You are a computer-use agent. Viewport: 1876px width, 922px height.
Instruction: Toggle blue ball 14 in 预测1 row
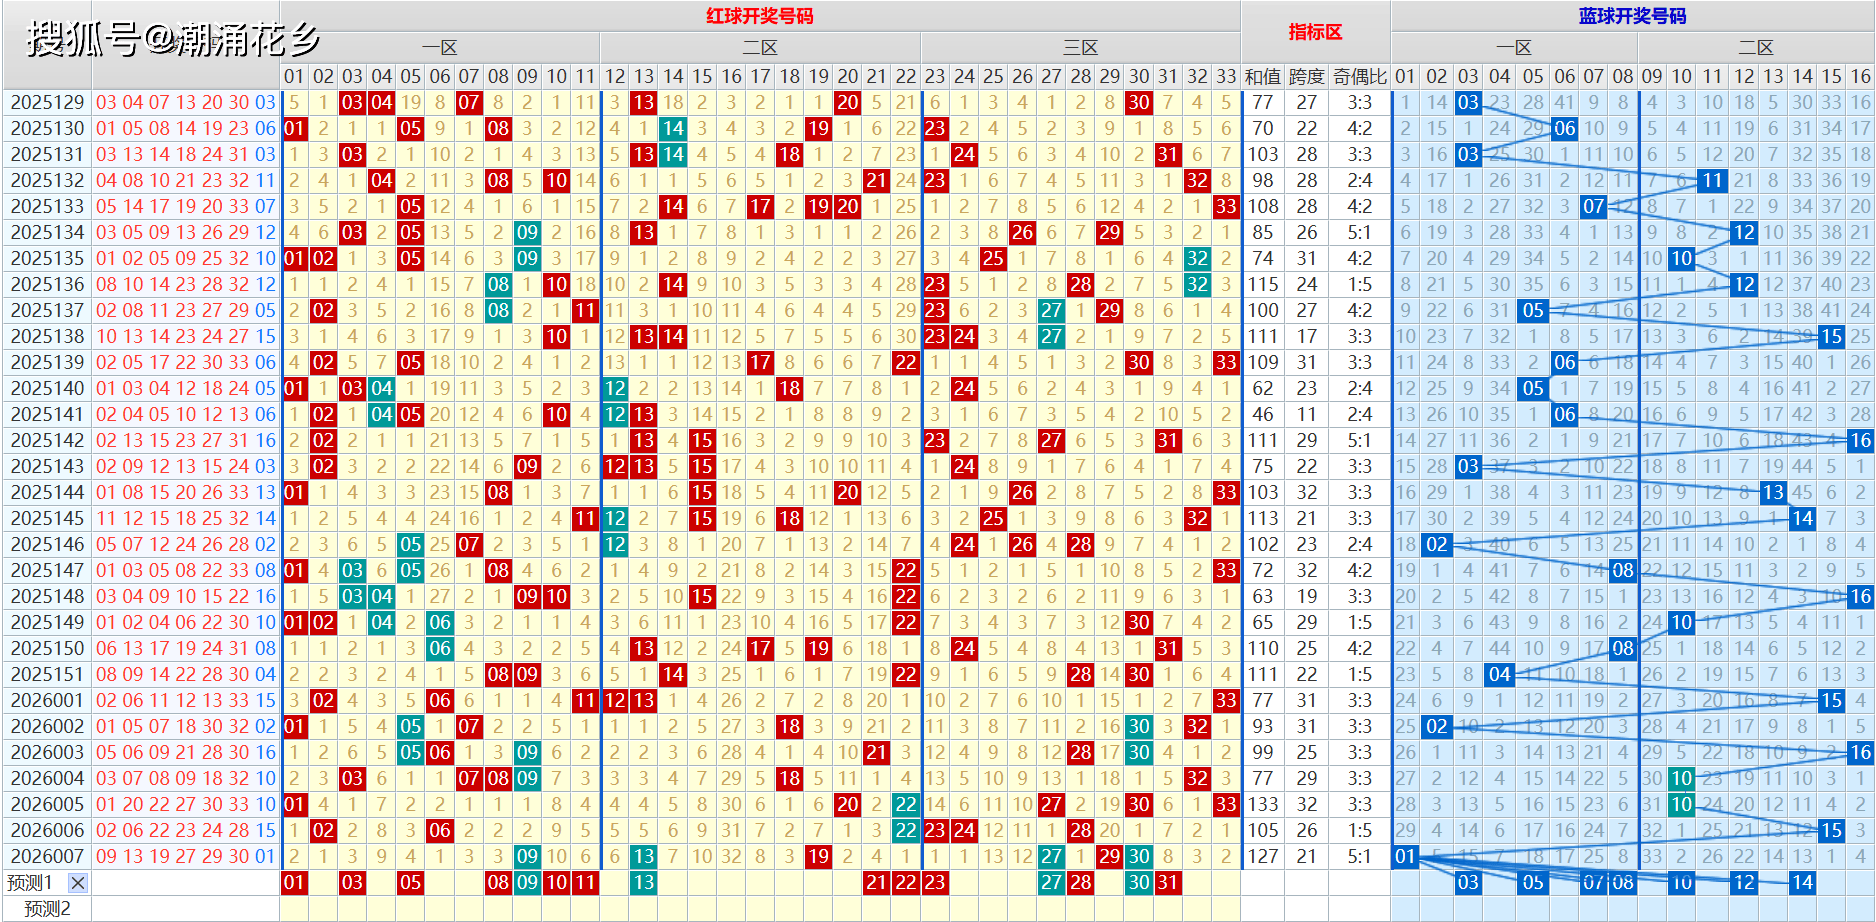[x=1802, y=882]
